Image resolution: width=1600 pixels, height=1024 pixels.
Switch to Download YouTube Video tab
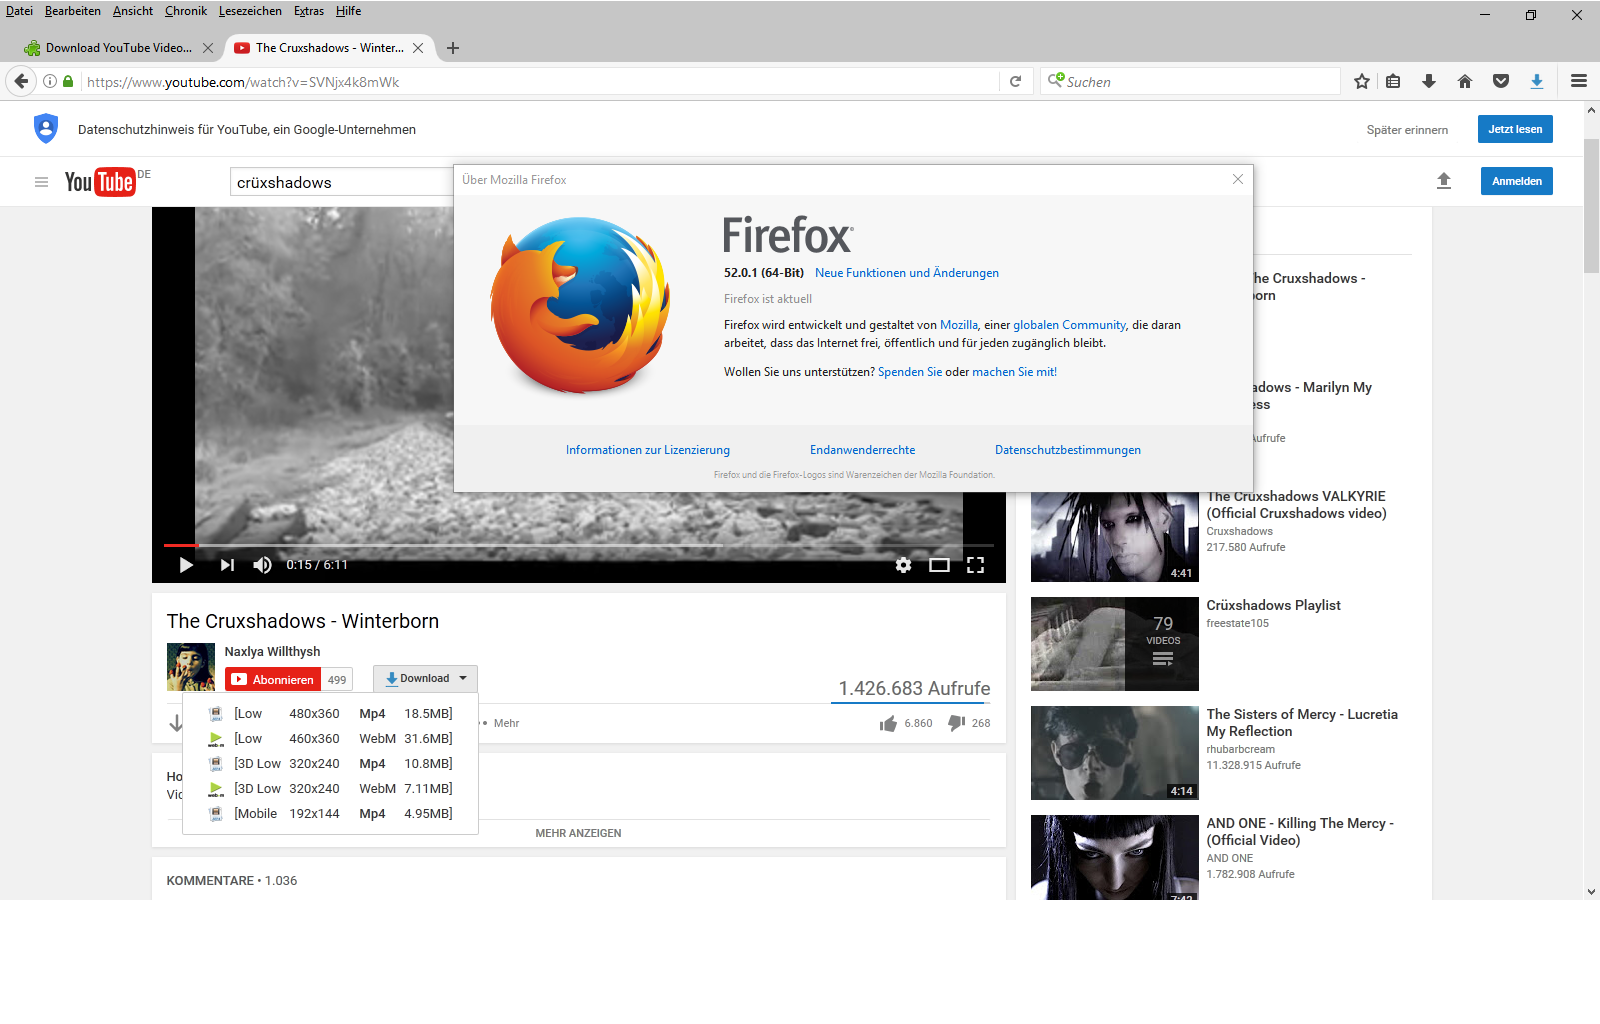click(118, 48)
